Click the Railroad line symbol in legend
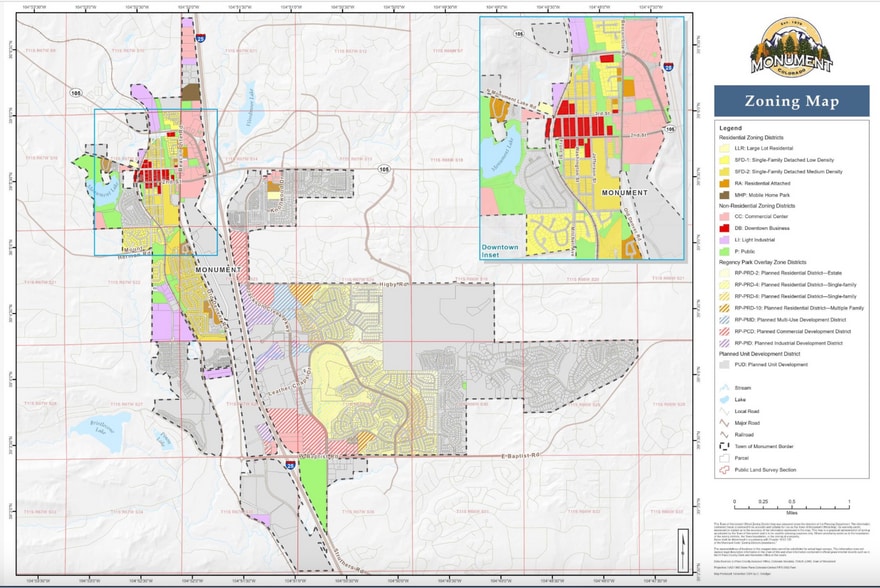This screenshot has height=588, width=880. (x=726, y=436)
